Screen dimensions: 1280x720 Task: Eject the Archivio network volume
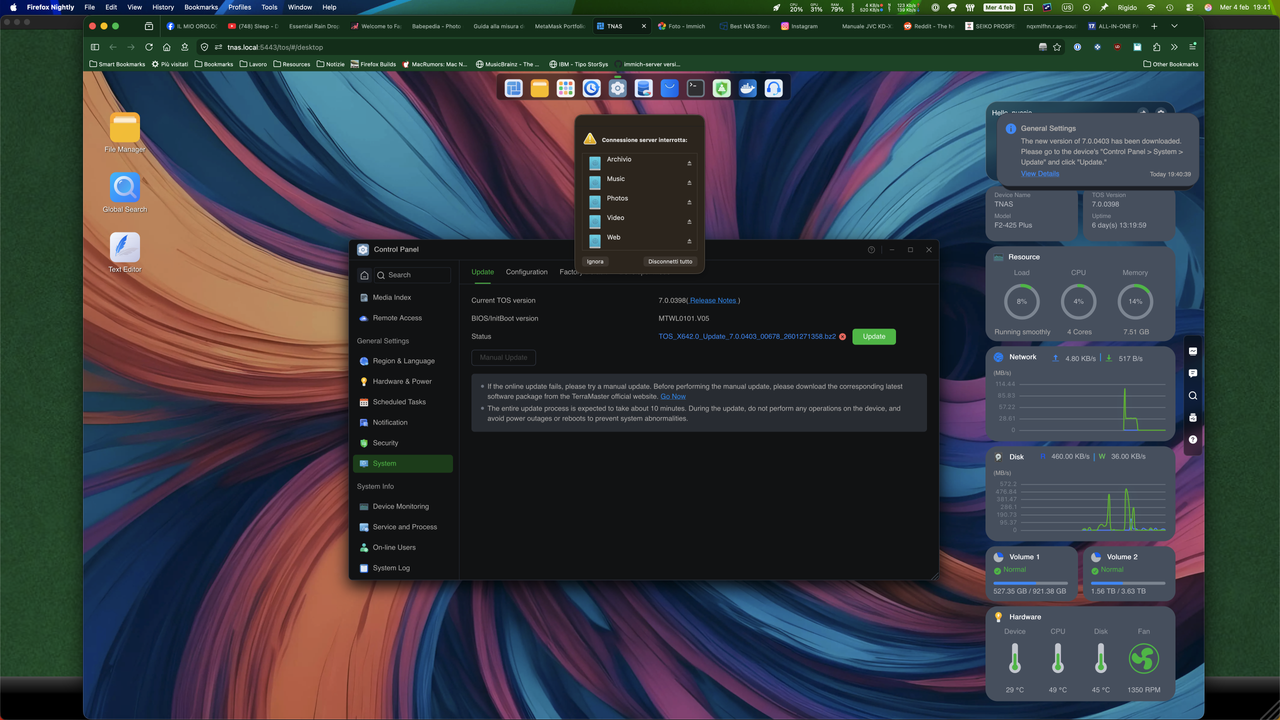click(x=689, y=164)
